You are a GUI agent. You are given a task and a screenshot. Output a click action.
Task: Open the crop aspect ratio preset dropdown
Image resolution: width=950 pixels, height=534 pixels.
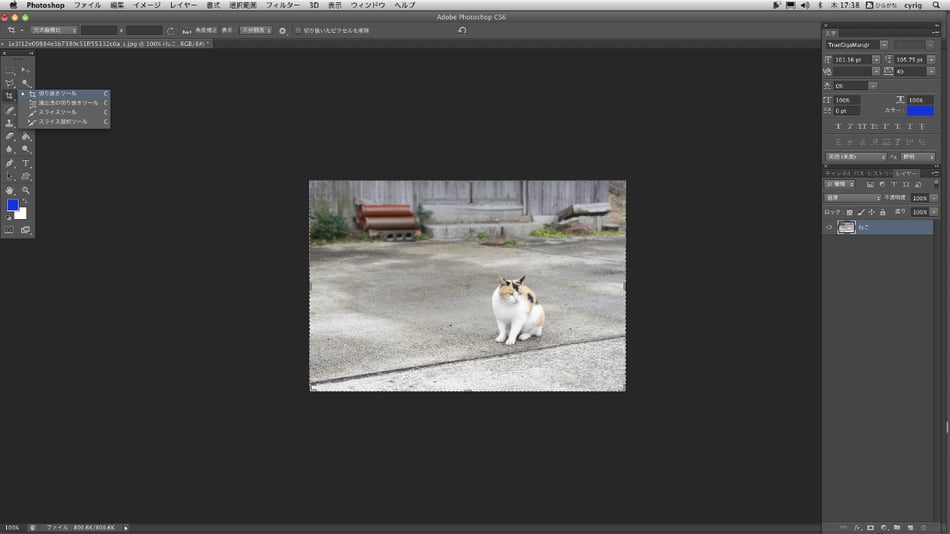52,31
